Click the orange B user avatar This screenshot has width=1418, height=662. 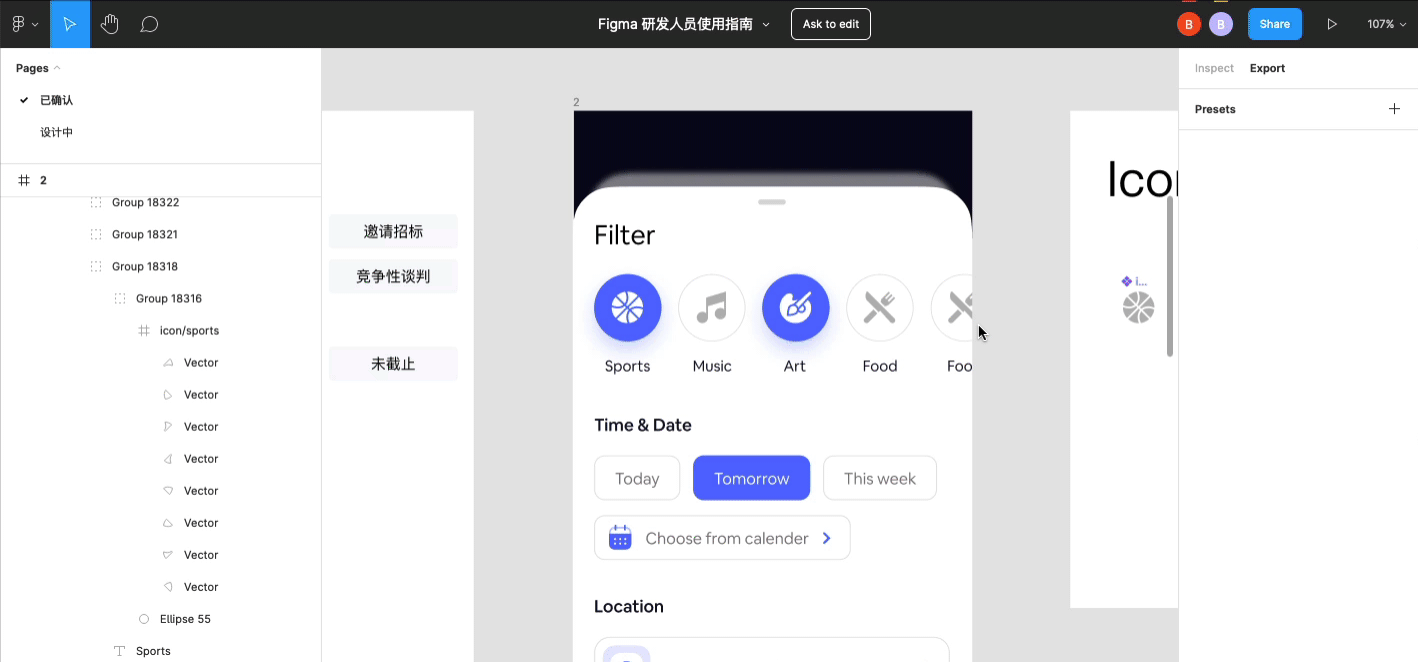(x=1189, y=24)
